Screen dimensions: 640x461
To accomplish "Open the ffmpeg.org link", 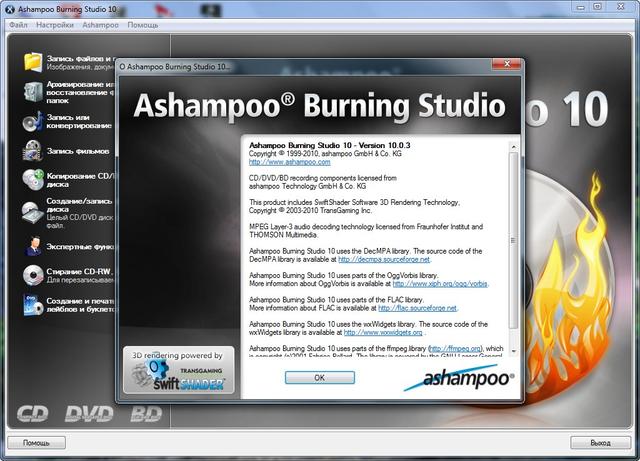I will tap(456, 348).
